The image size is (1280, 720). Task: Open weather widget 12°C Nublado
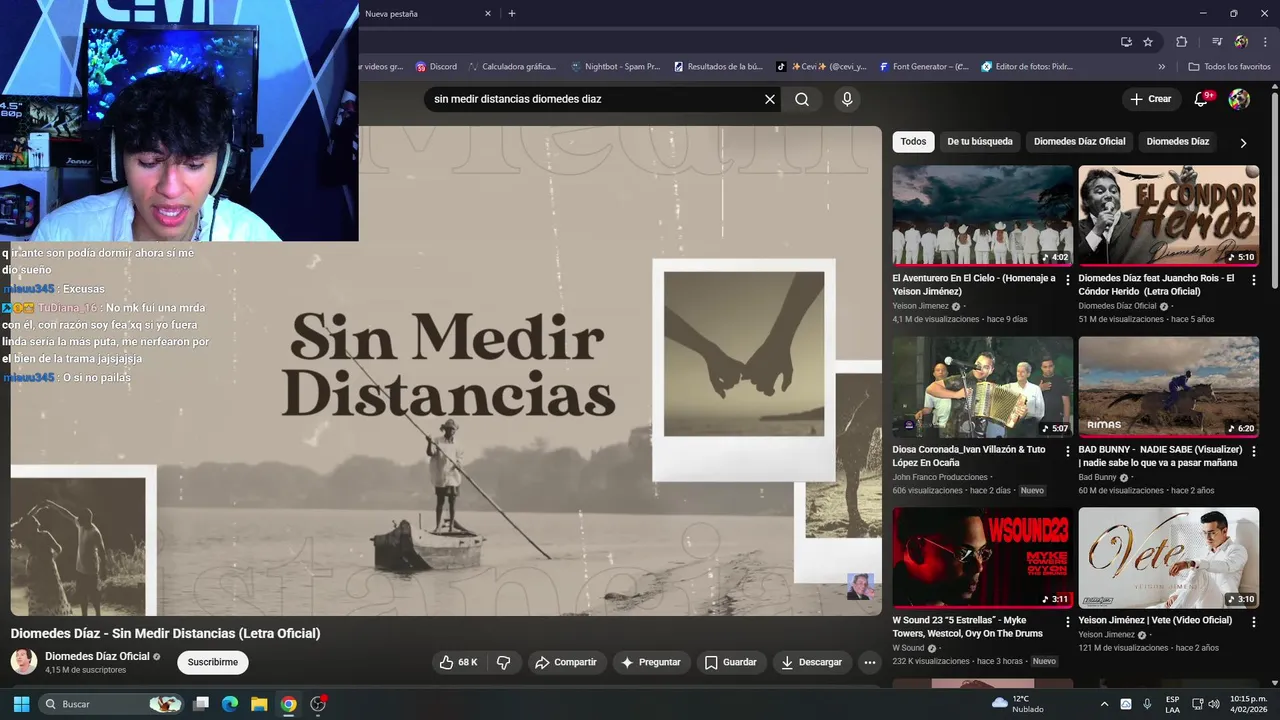[1017, 704]
